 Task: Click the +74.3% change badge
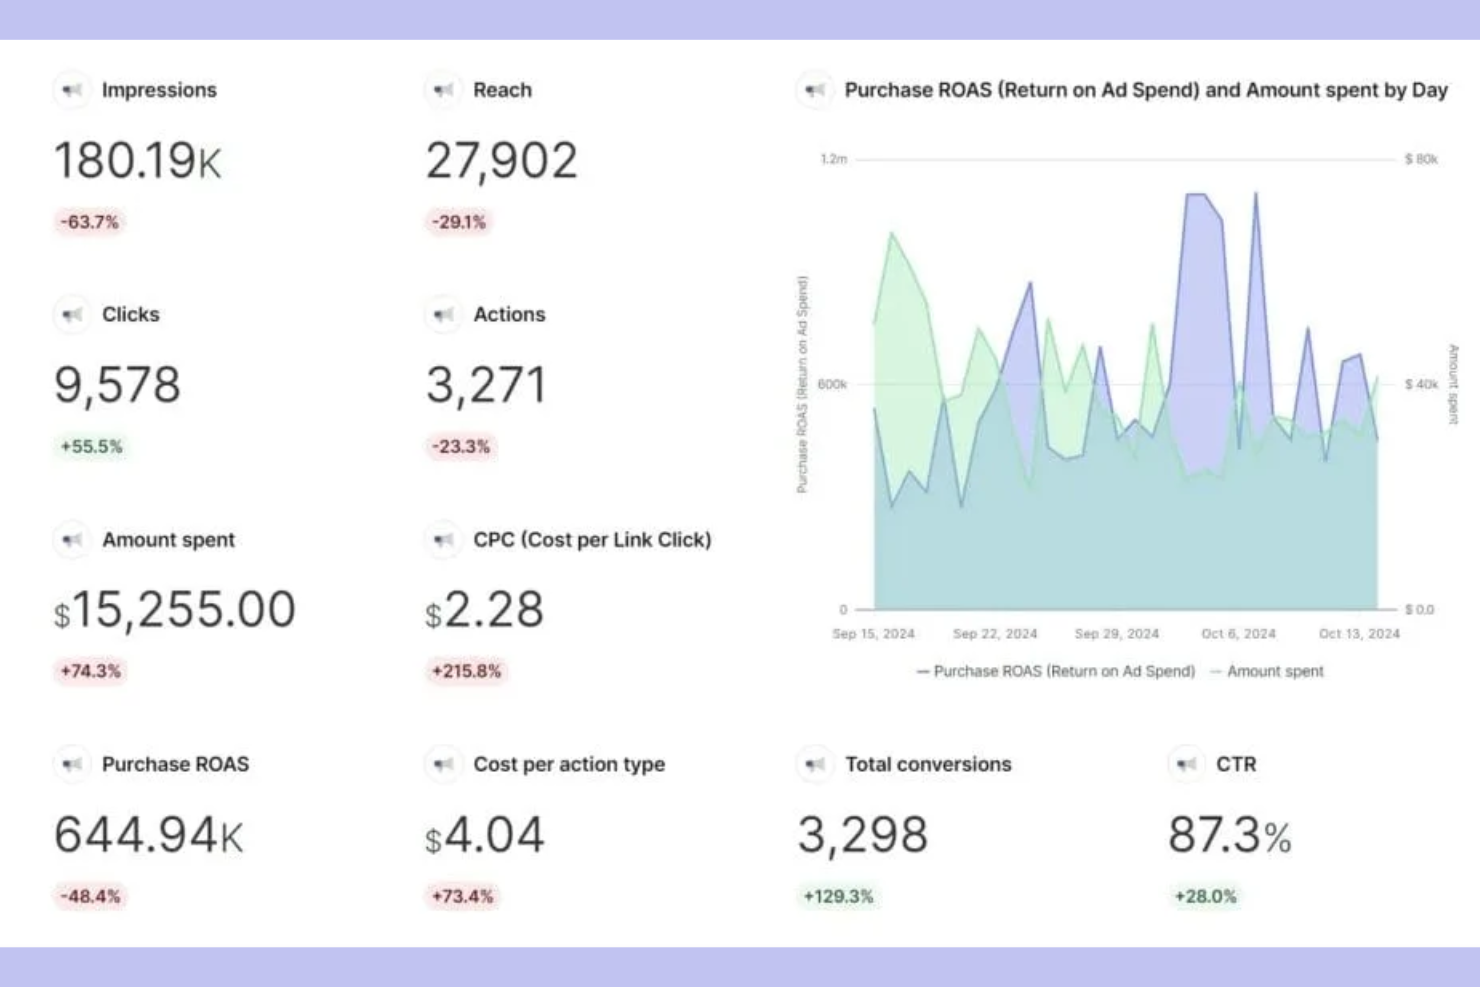click(x=90, y=671)
